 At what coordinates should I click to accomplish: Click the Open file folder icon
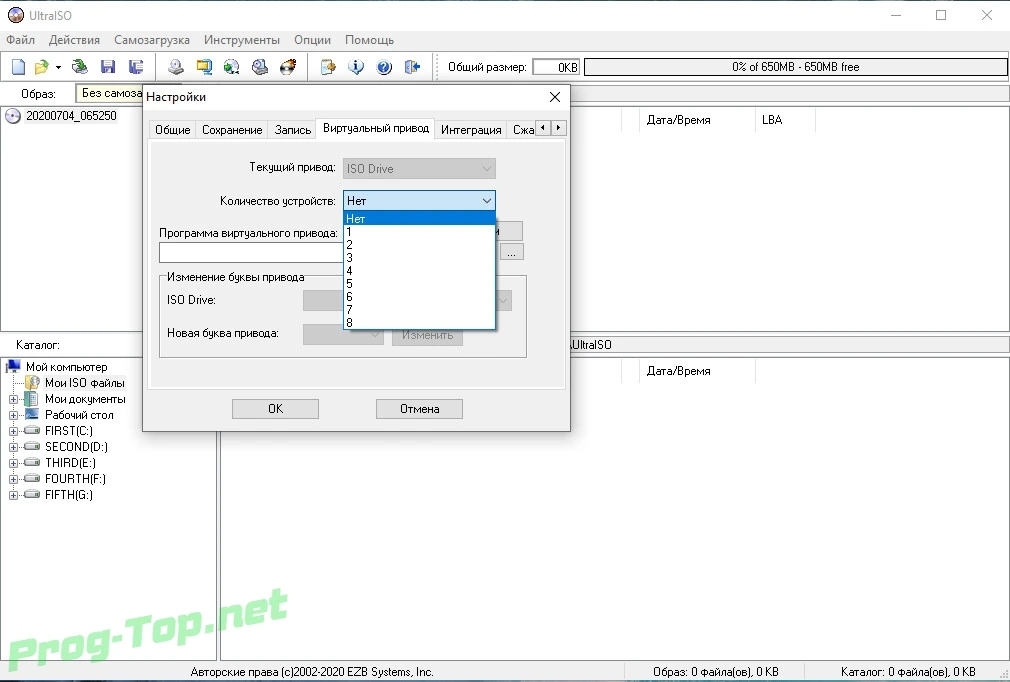pos(41,67)
